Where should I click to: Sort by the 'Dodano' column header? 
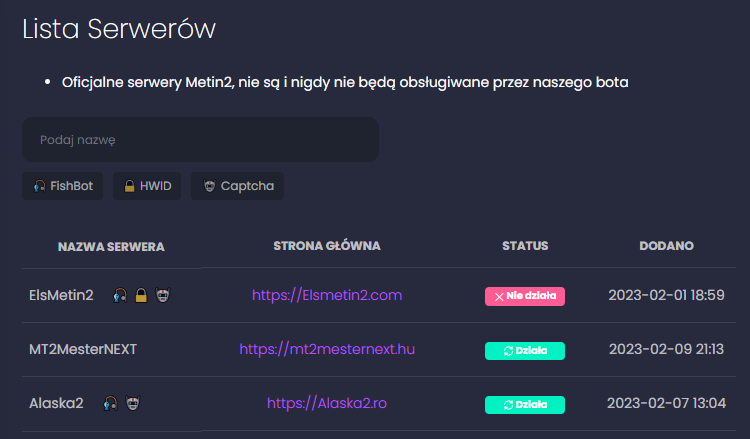pyautogui.click(x=666, y=246)
